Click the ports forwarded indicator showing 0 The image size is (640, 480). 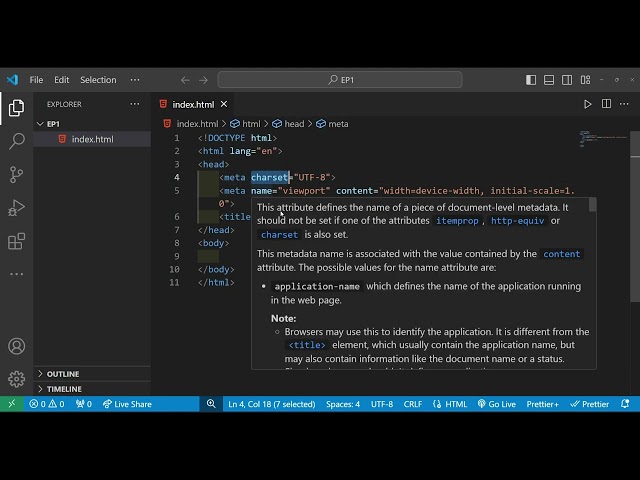pos(84,404)
